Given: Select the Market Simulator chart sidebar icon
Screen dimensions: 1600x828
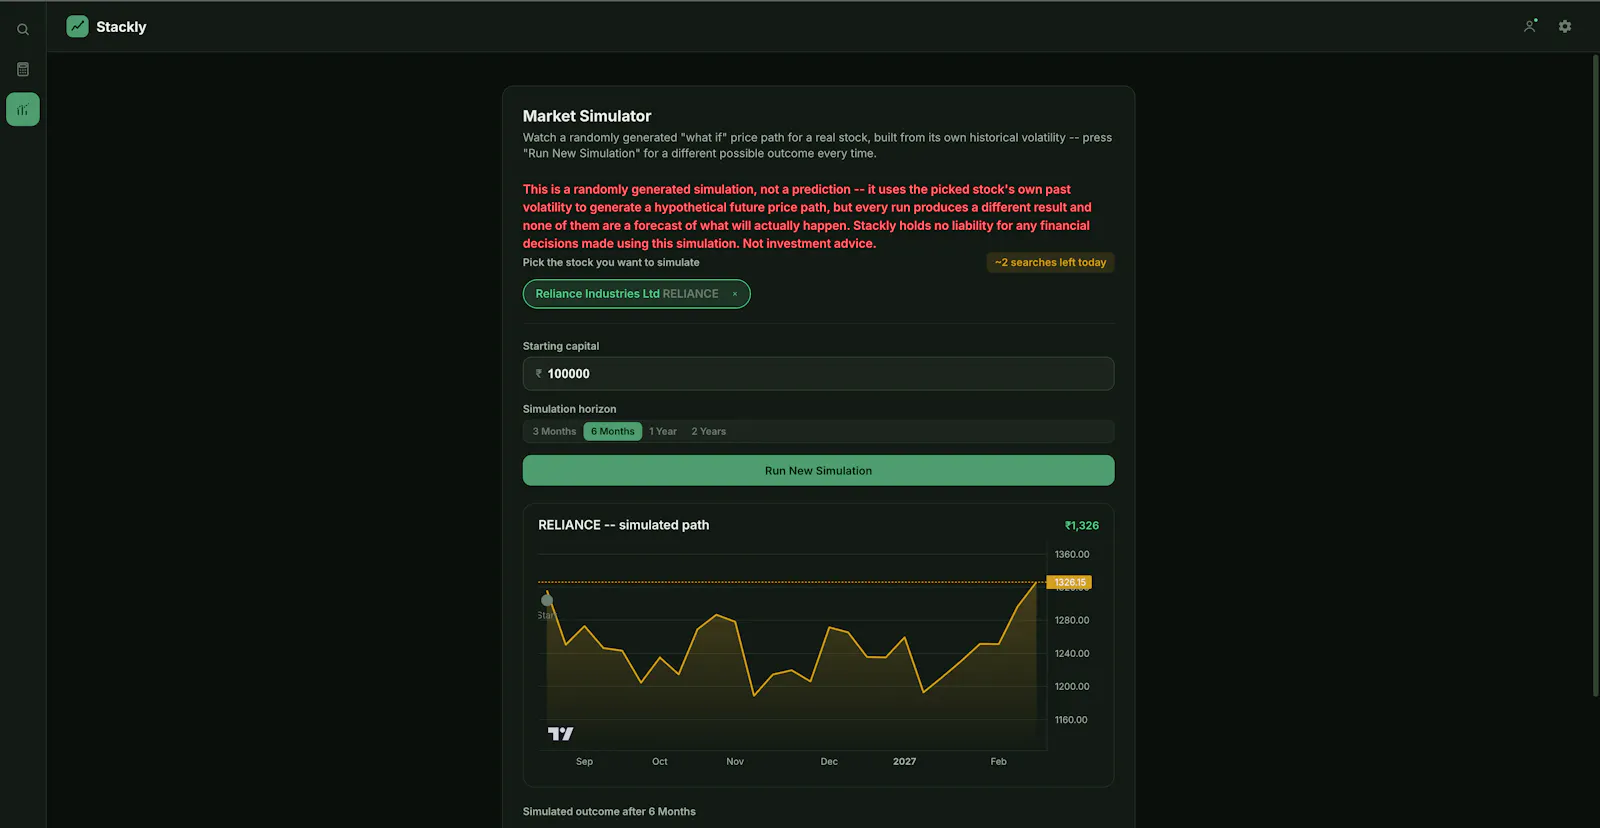Looking at the screenshot, I should 23,110.
